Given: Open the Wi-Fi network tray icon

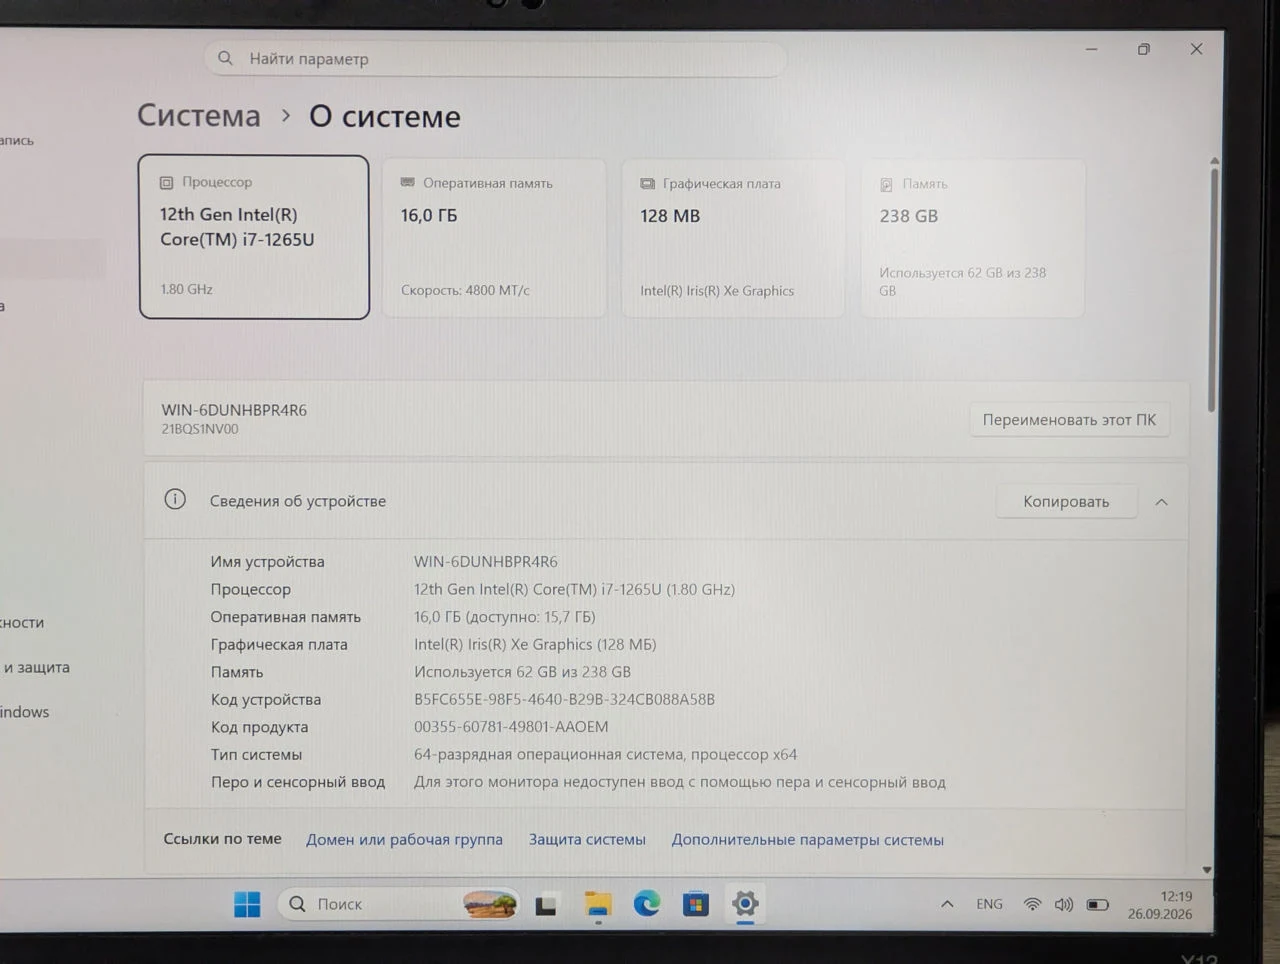Looking at the screenshot, I should coord(1032,904).
